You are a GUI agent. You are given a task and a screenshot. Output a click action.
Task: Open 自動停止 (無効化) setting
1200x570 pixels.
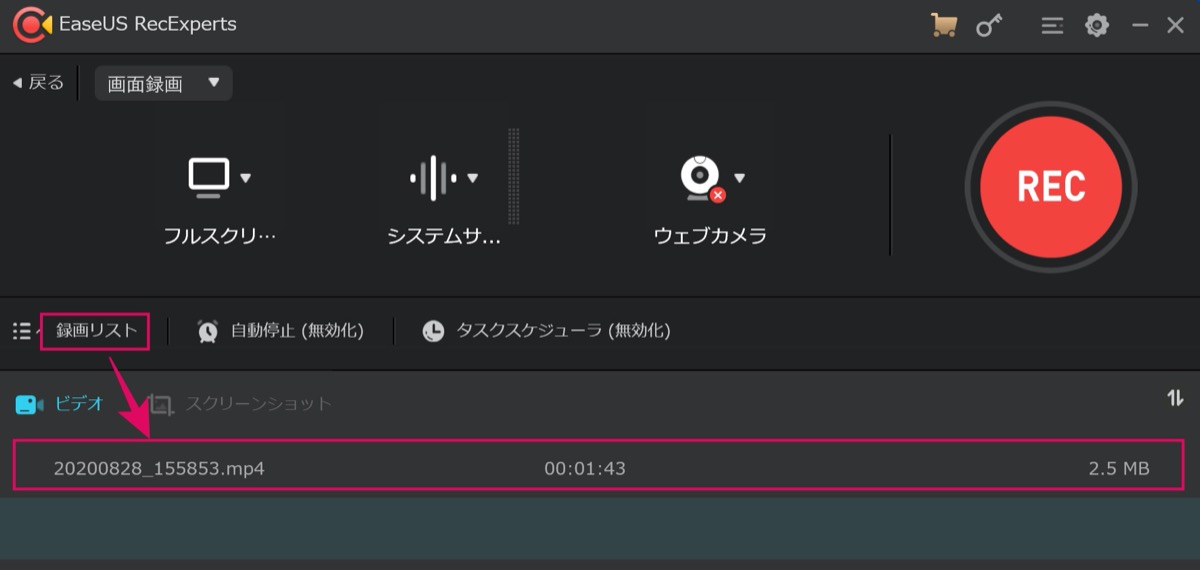pos(297,331)
